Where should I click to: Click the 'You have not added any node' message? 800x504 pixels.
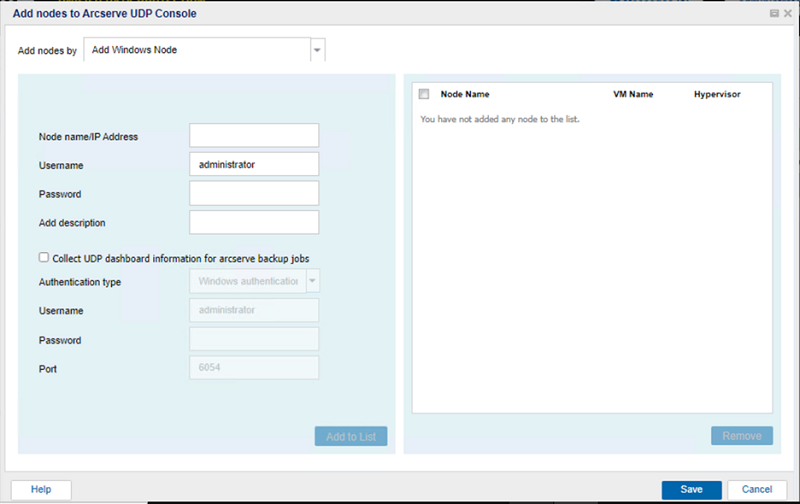500,119
